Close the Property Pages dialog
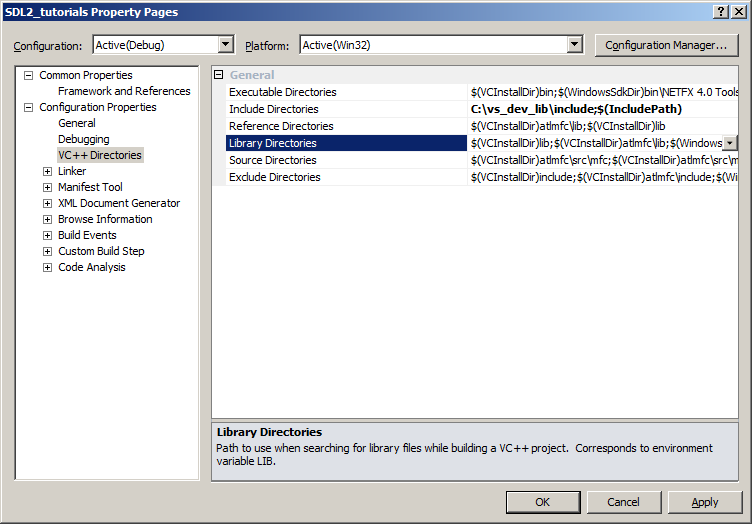The image size is (752, 524). click(x=739, y=12)
